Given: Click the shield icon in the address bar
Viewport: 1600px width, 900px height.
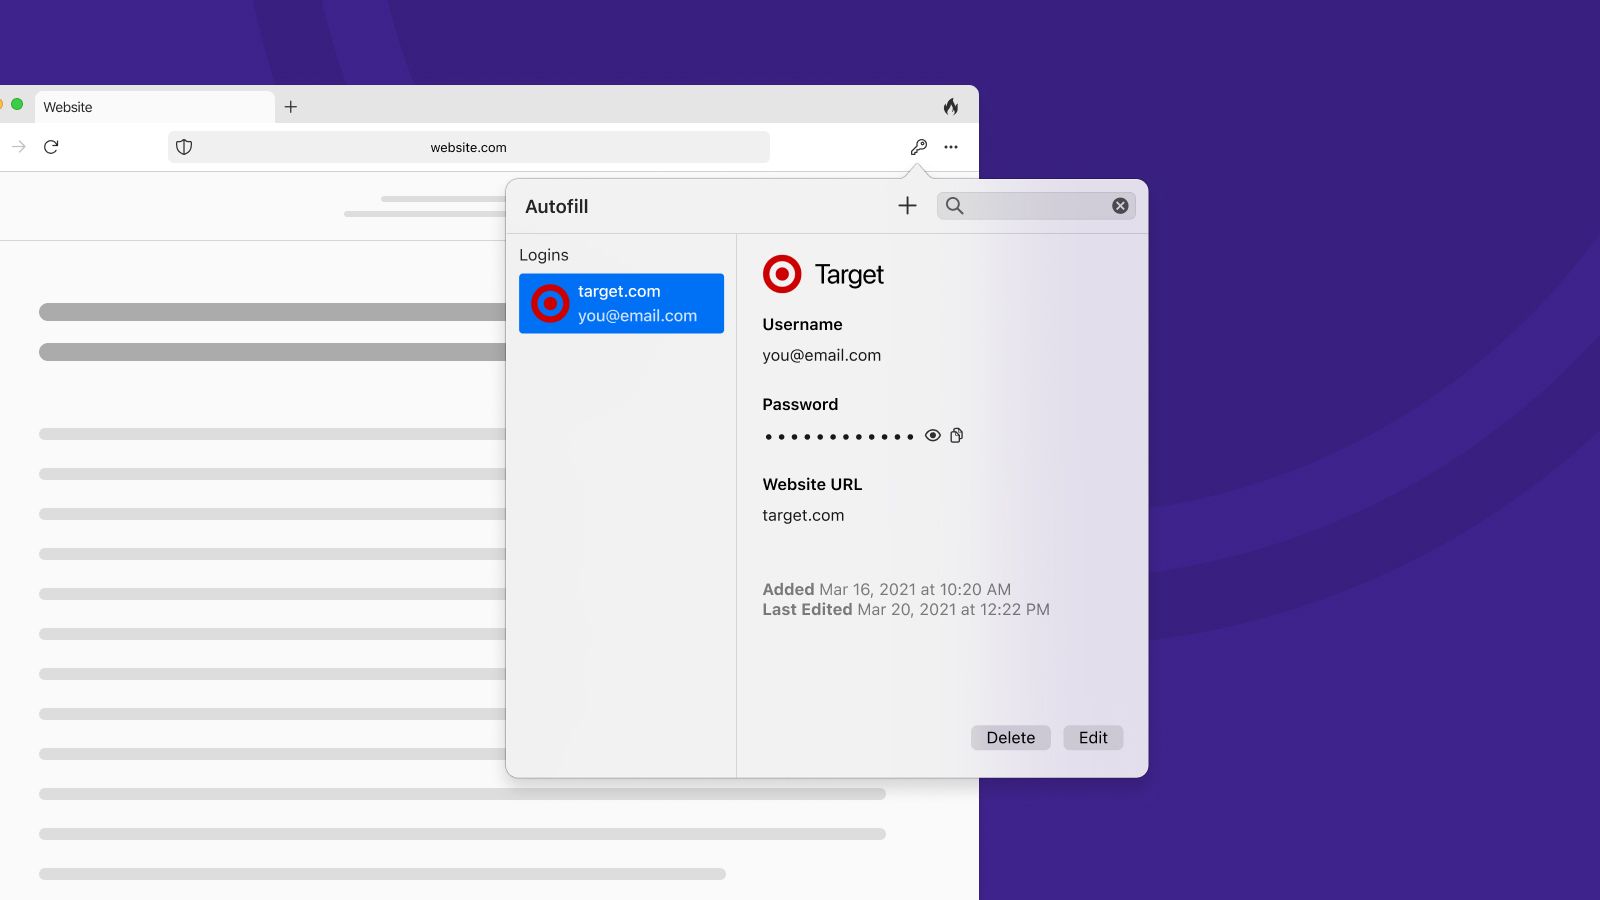Looking at the screenshot, I should 184,147.
